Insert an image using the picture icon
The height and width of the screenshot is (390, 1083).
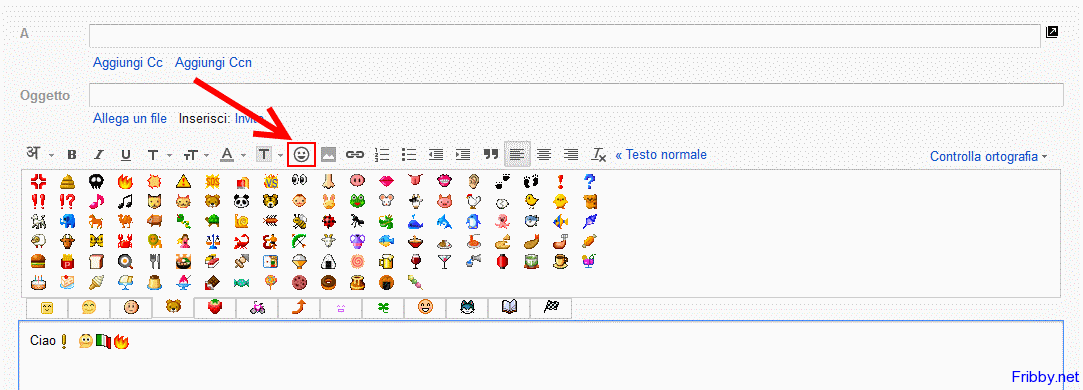tap(328, 155)
